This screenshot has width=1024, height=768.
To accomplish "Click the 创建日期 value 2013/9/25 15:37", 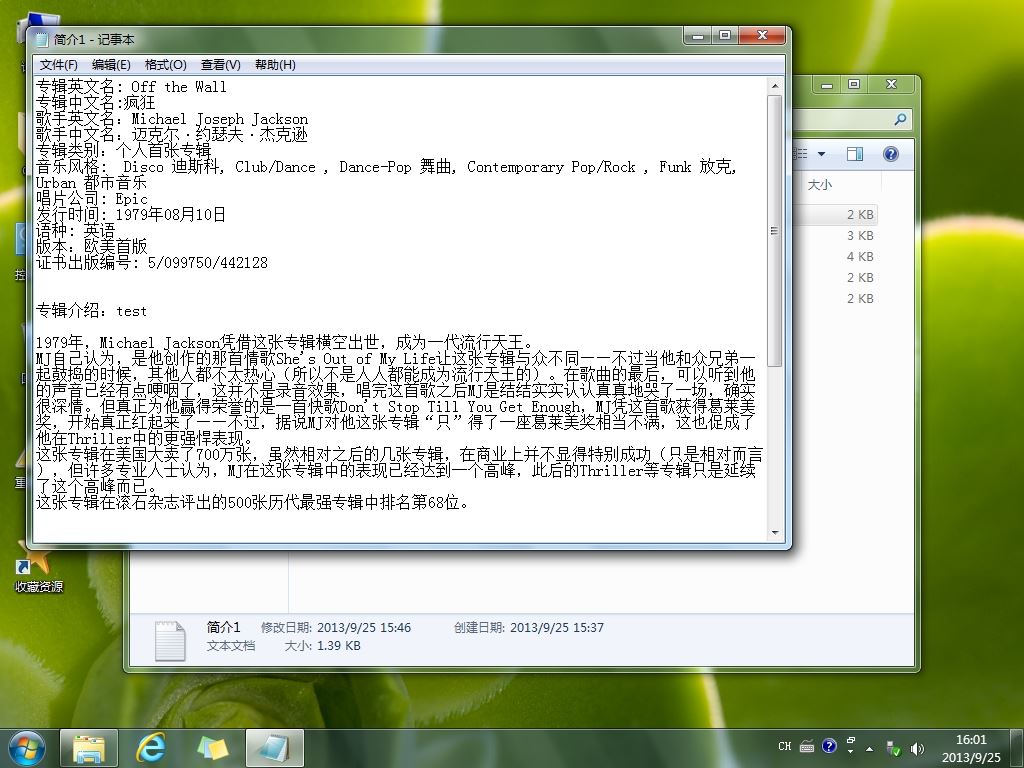I will pos(556,628).
